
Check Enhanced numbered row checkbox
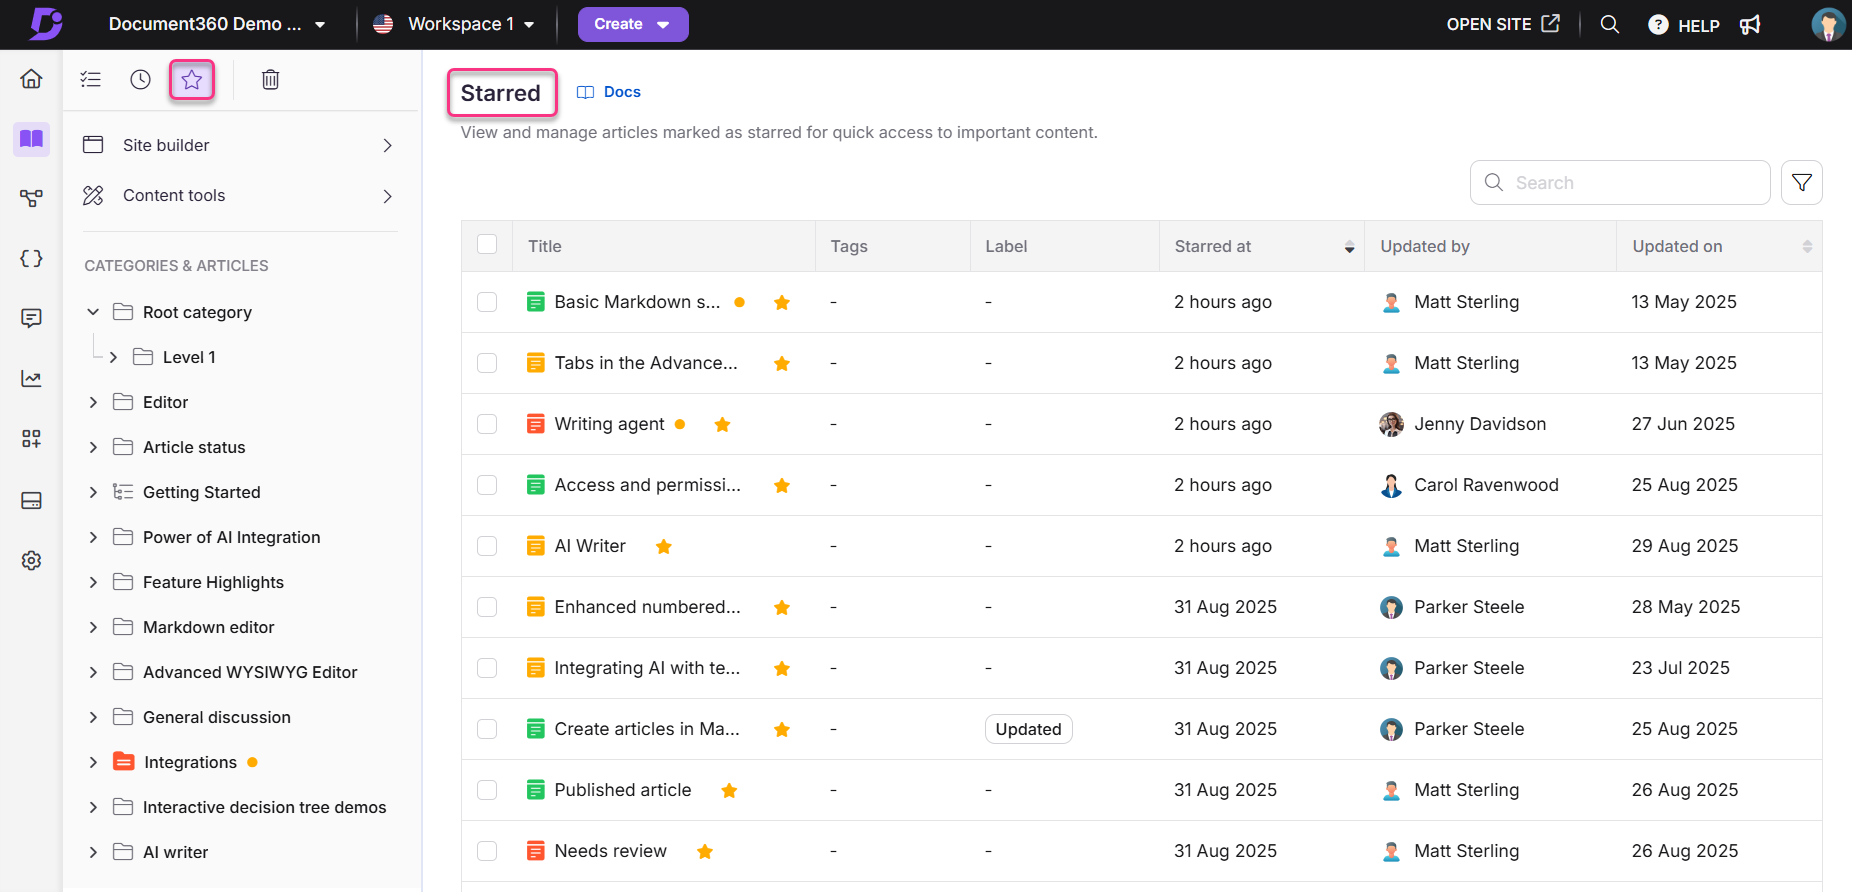pos(487,607)
